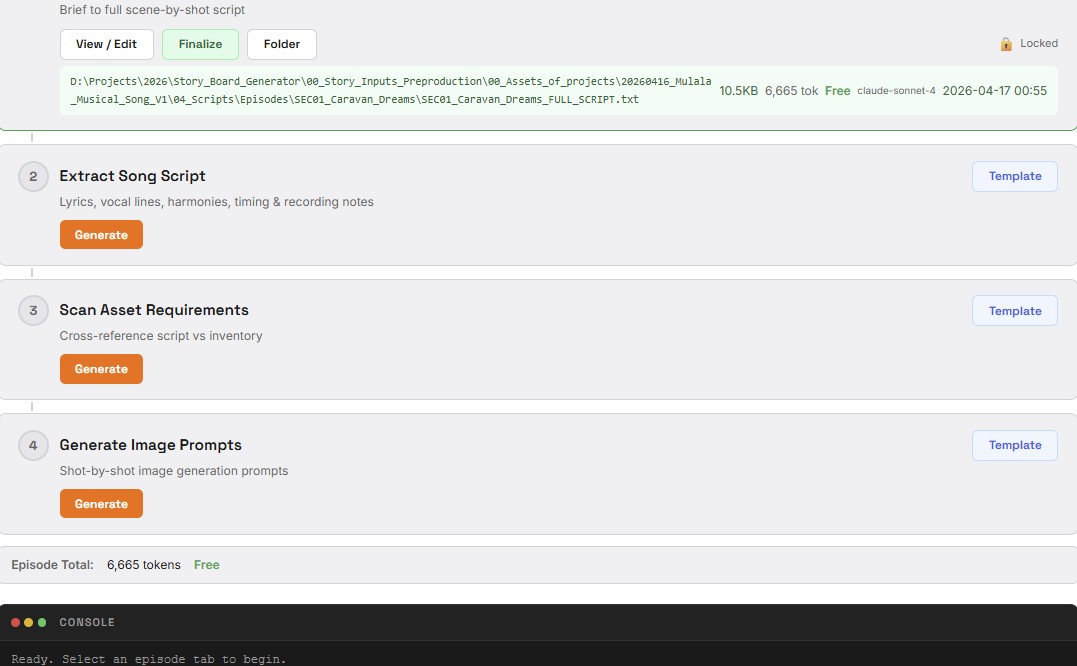
Task: Click the 'Ready. Select an episode tab' message
Action: tap(148, 659)
